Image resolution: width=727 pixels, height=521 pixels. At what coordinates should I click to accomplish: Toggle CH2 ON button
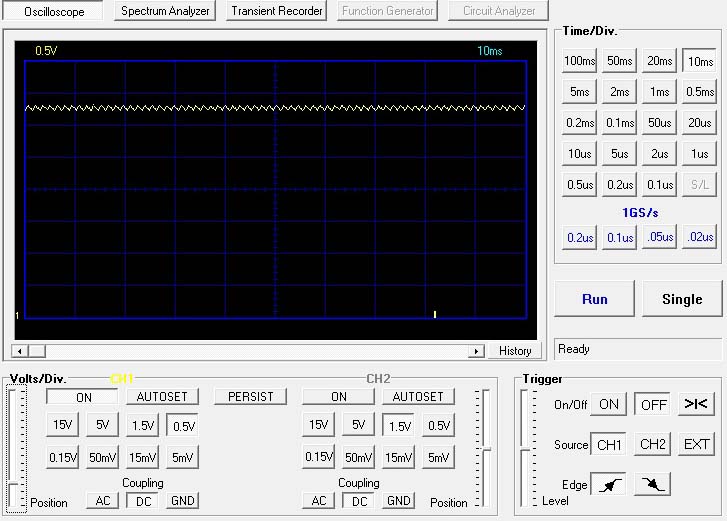pyautogui.click(x=338, y=397)
